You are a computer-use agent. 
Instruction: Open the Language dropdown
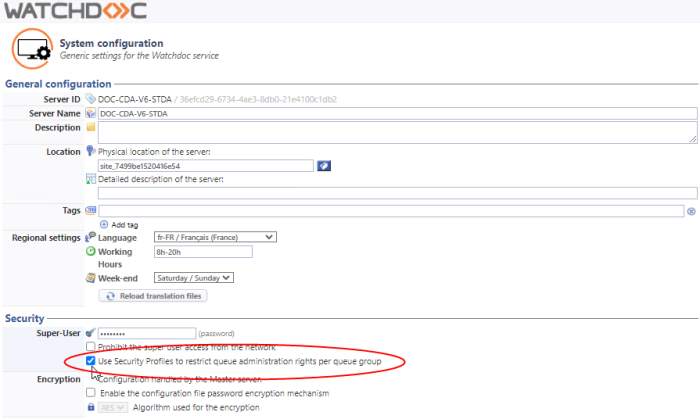pos(214,237)
